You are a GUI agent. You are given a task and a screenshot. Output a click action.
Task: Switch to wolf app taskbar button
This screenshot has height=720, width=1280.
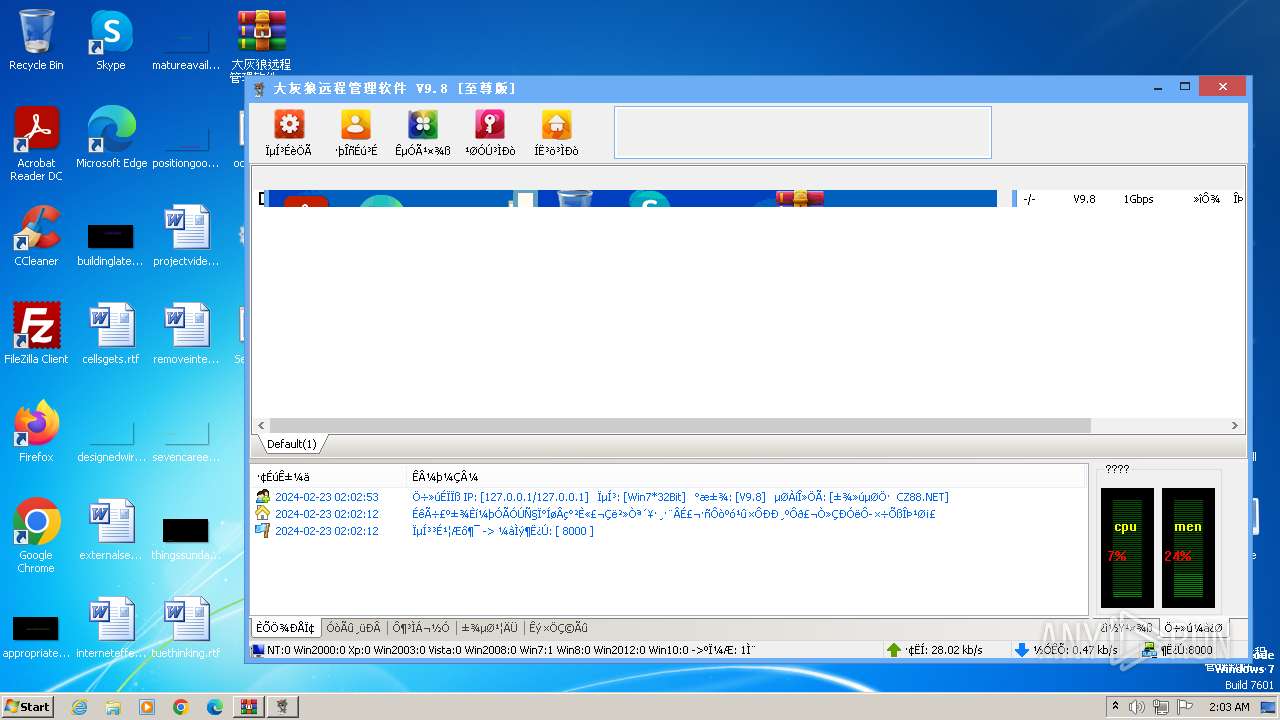point(284,707)
